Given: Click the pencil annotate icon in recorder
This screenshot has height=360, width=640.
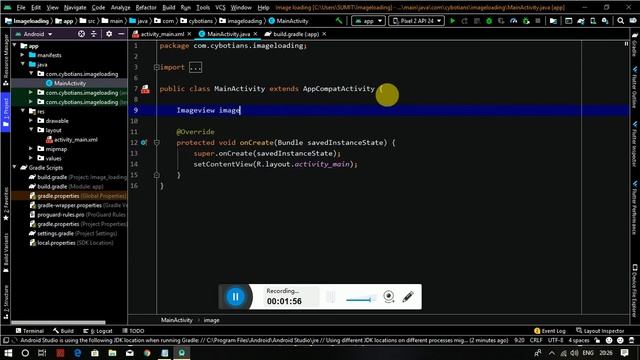Looking at the screenshot, I should (408, 297).
